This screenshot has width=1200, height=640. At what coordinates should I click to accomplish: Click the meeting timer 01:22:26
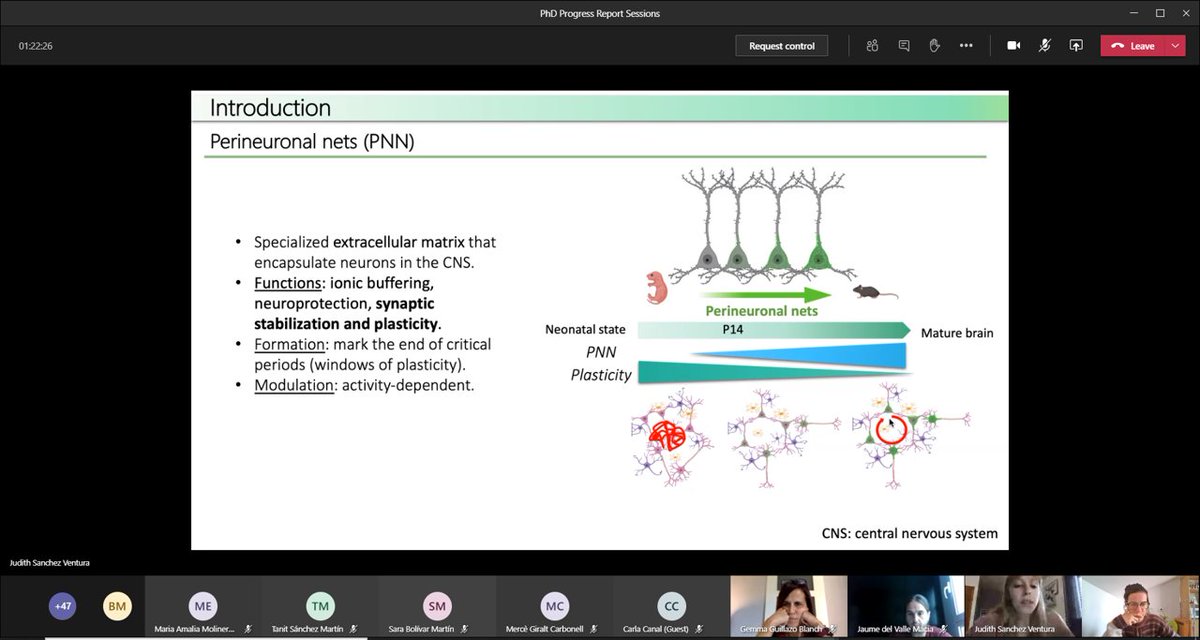(x=35, y=46)
